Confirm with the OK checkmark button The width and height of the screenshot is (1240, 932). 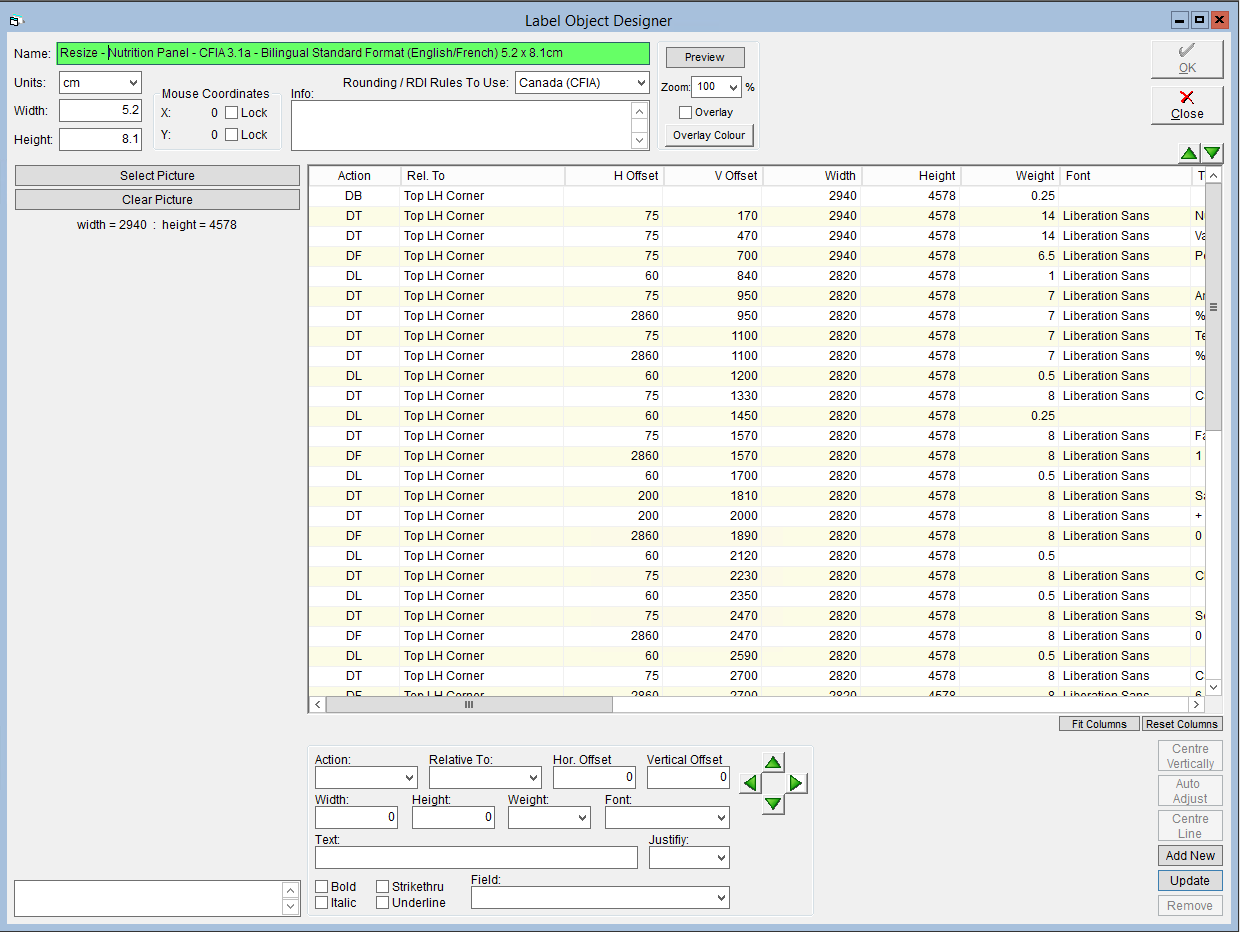click(1187, 59)
